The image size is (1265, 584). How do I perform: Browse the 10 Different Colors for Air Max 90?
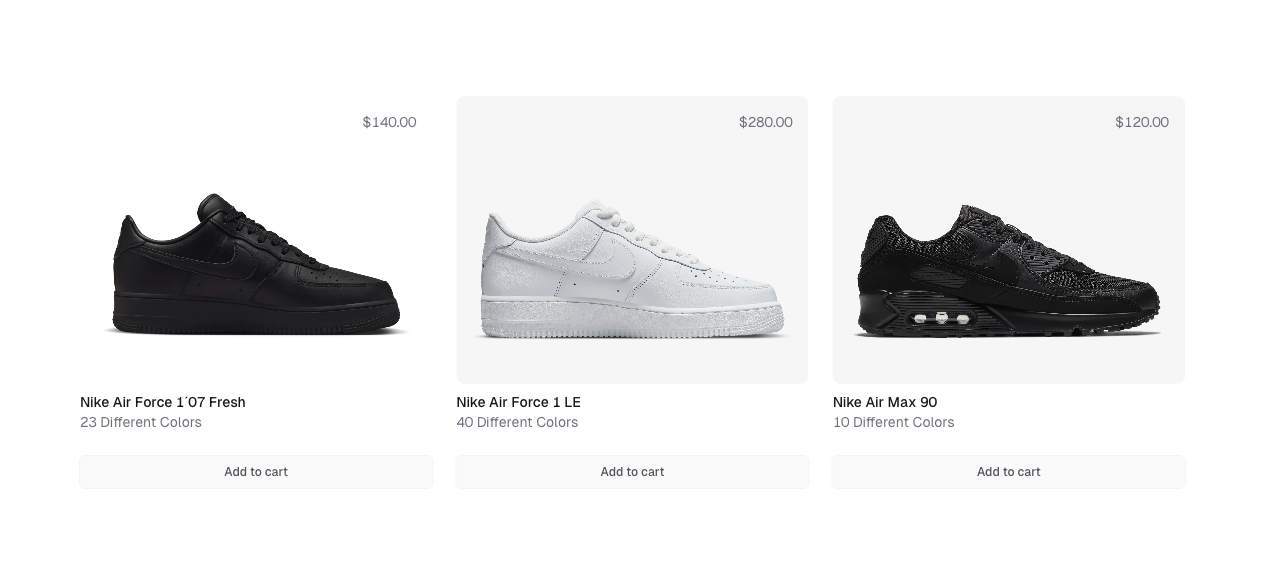coord(893,422)
